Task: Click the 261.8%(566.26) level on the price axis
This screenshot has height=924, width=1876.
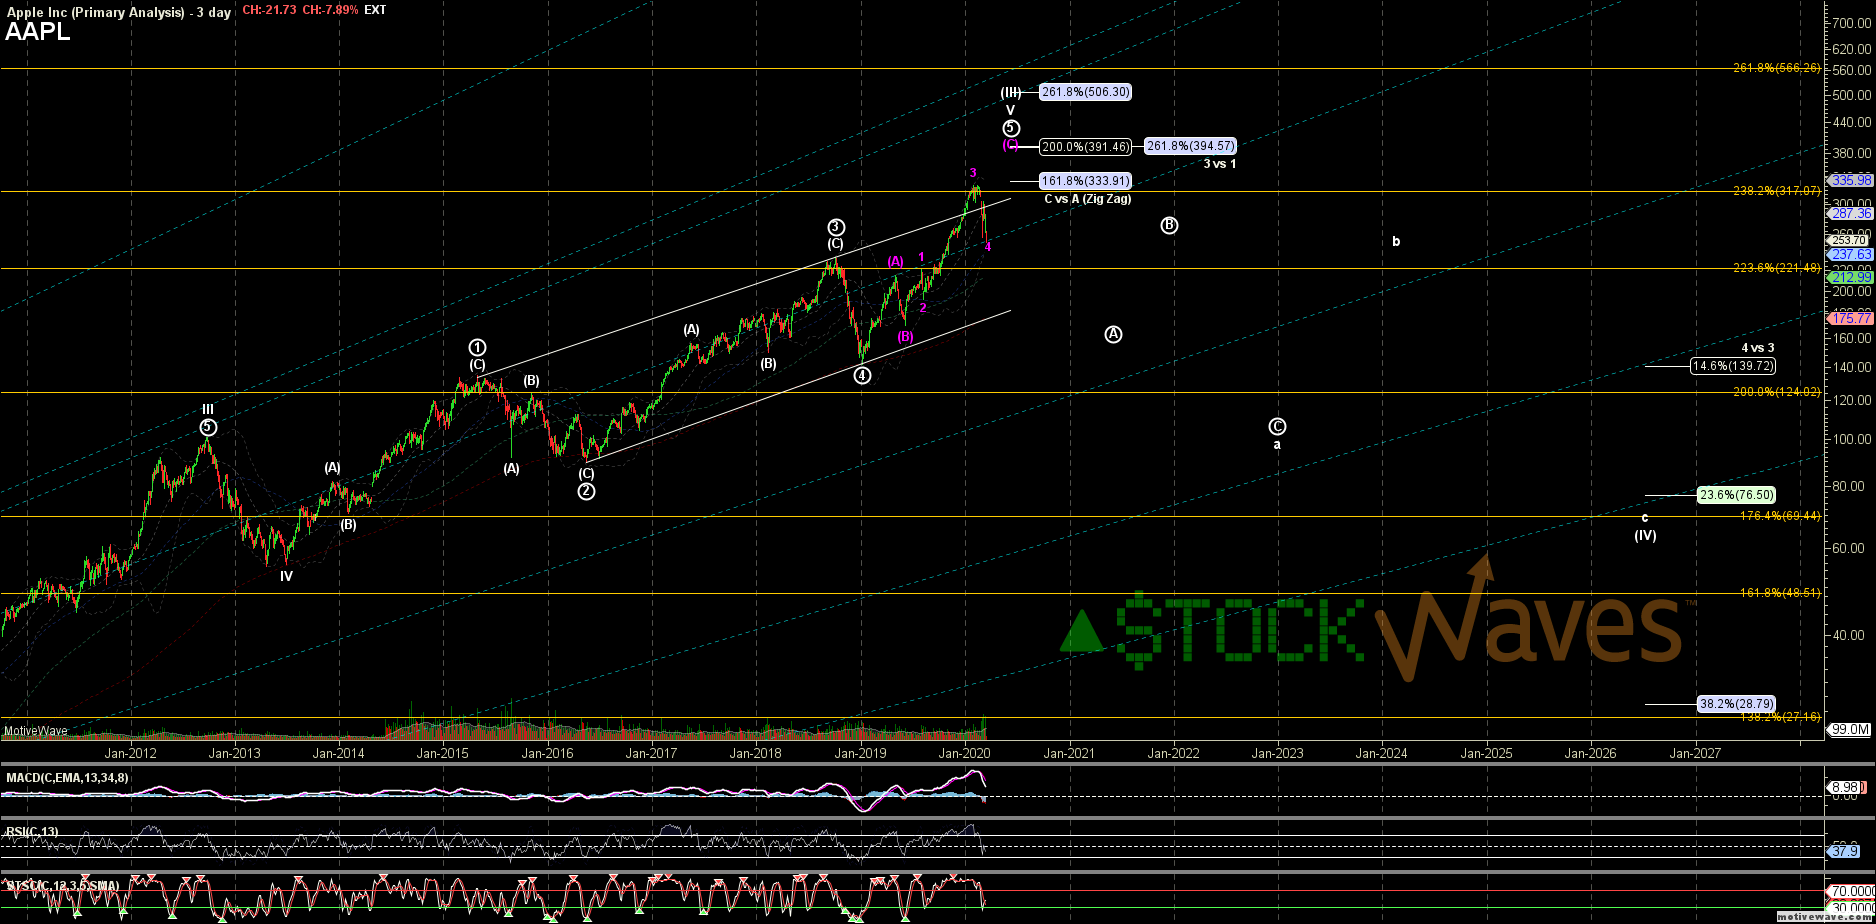Action: (x=1777, y=68)
